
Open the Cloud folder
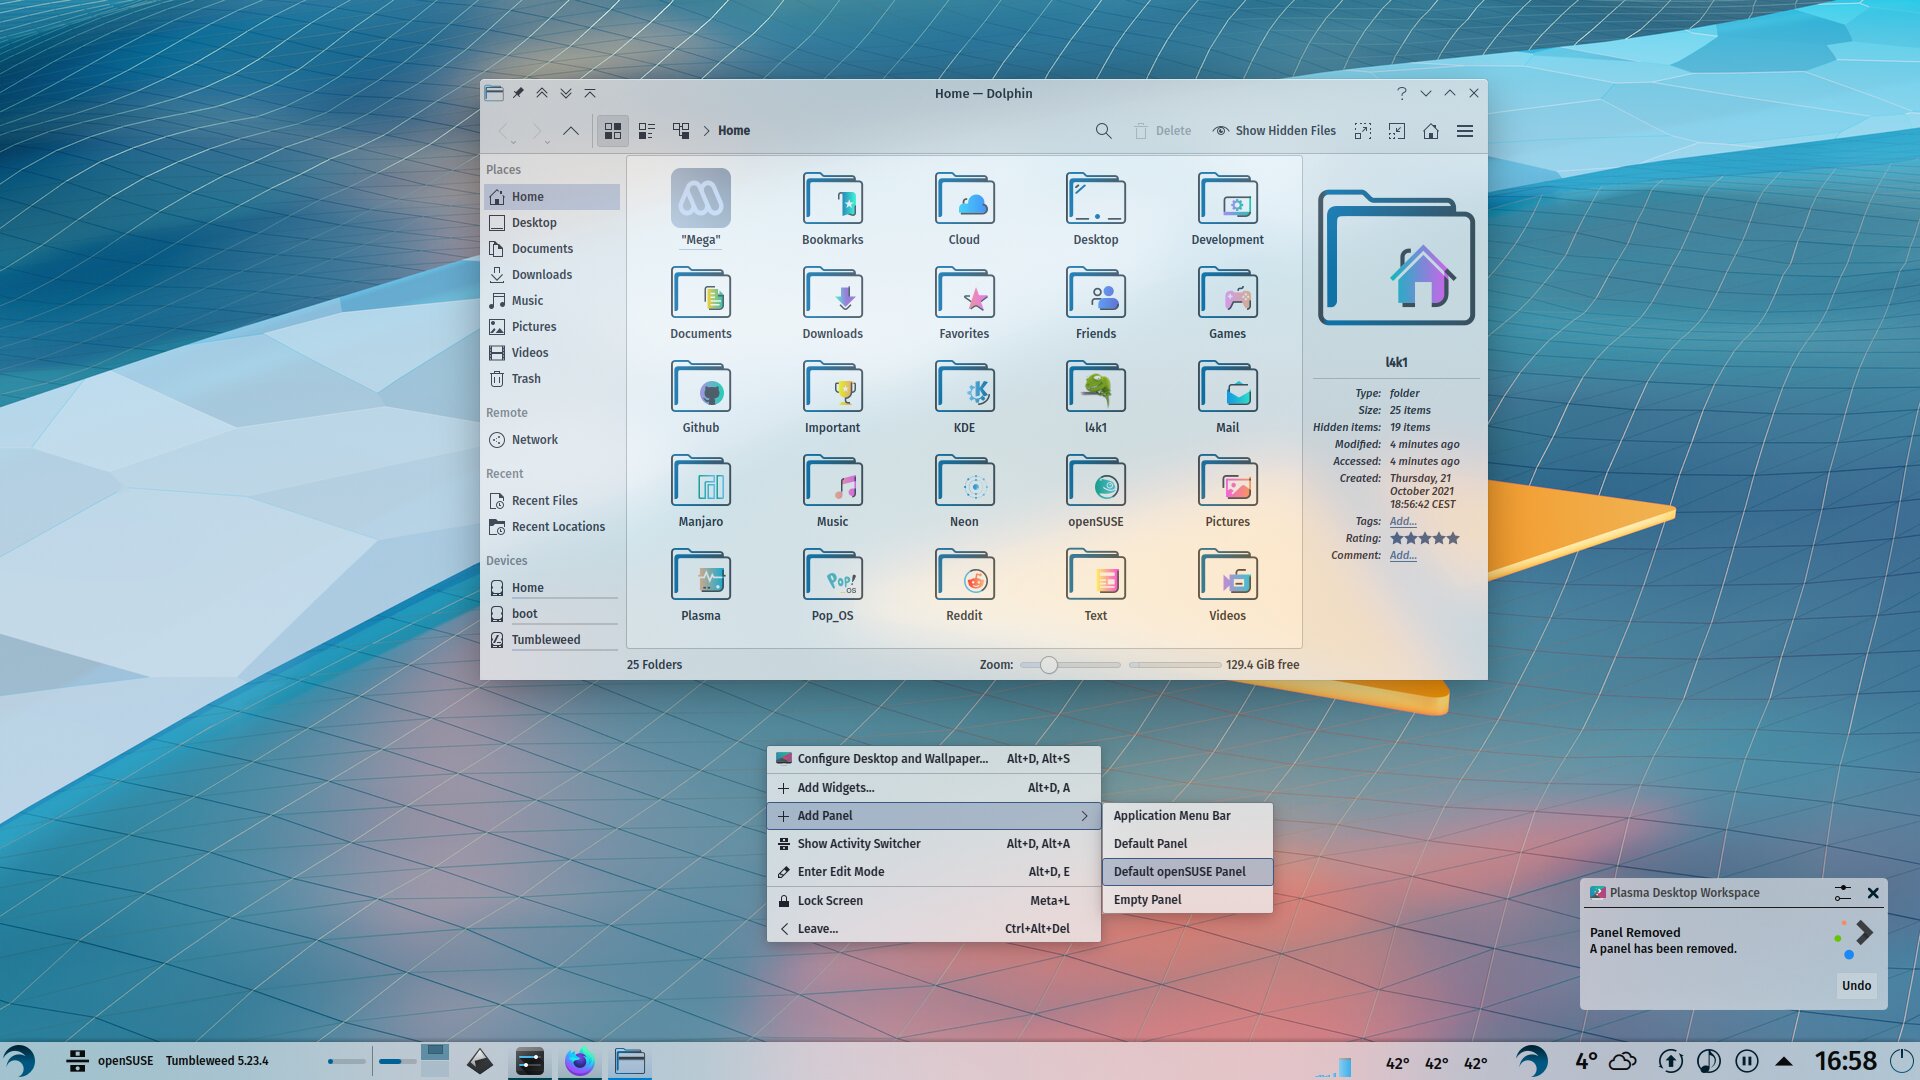tap(964, 209)
